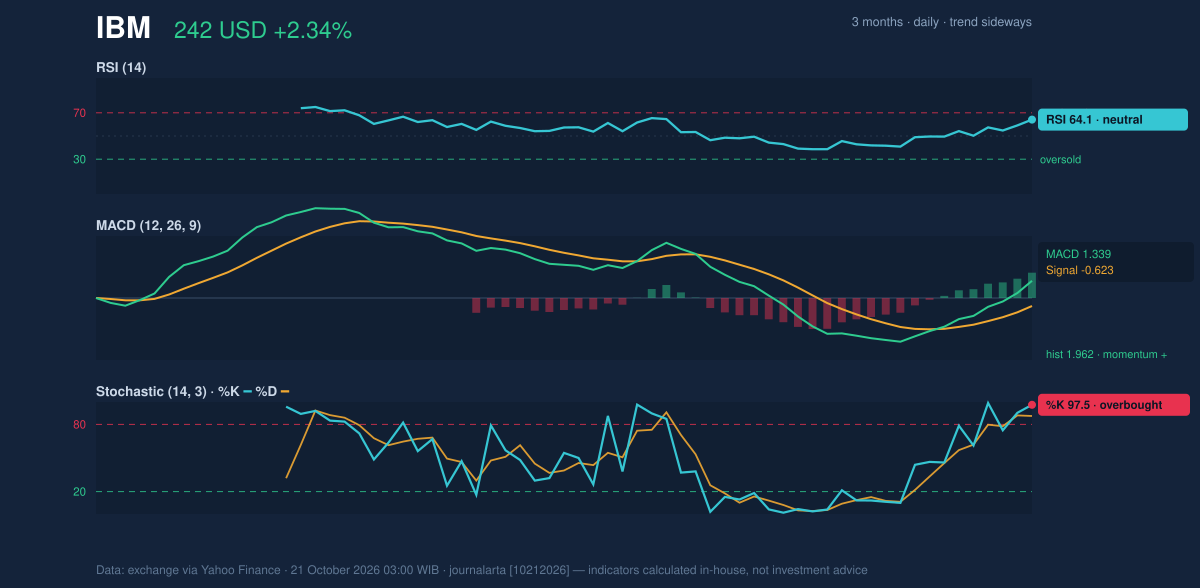Click the Stochastic 20 axis label
Image resolution: width=1200 pixels, height=588 pixels.
point(79,492)
